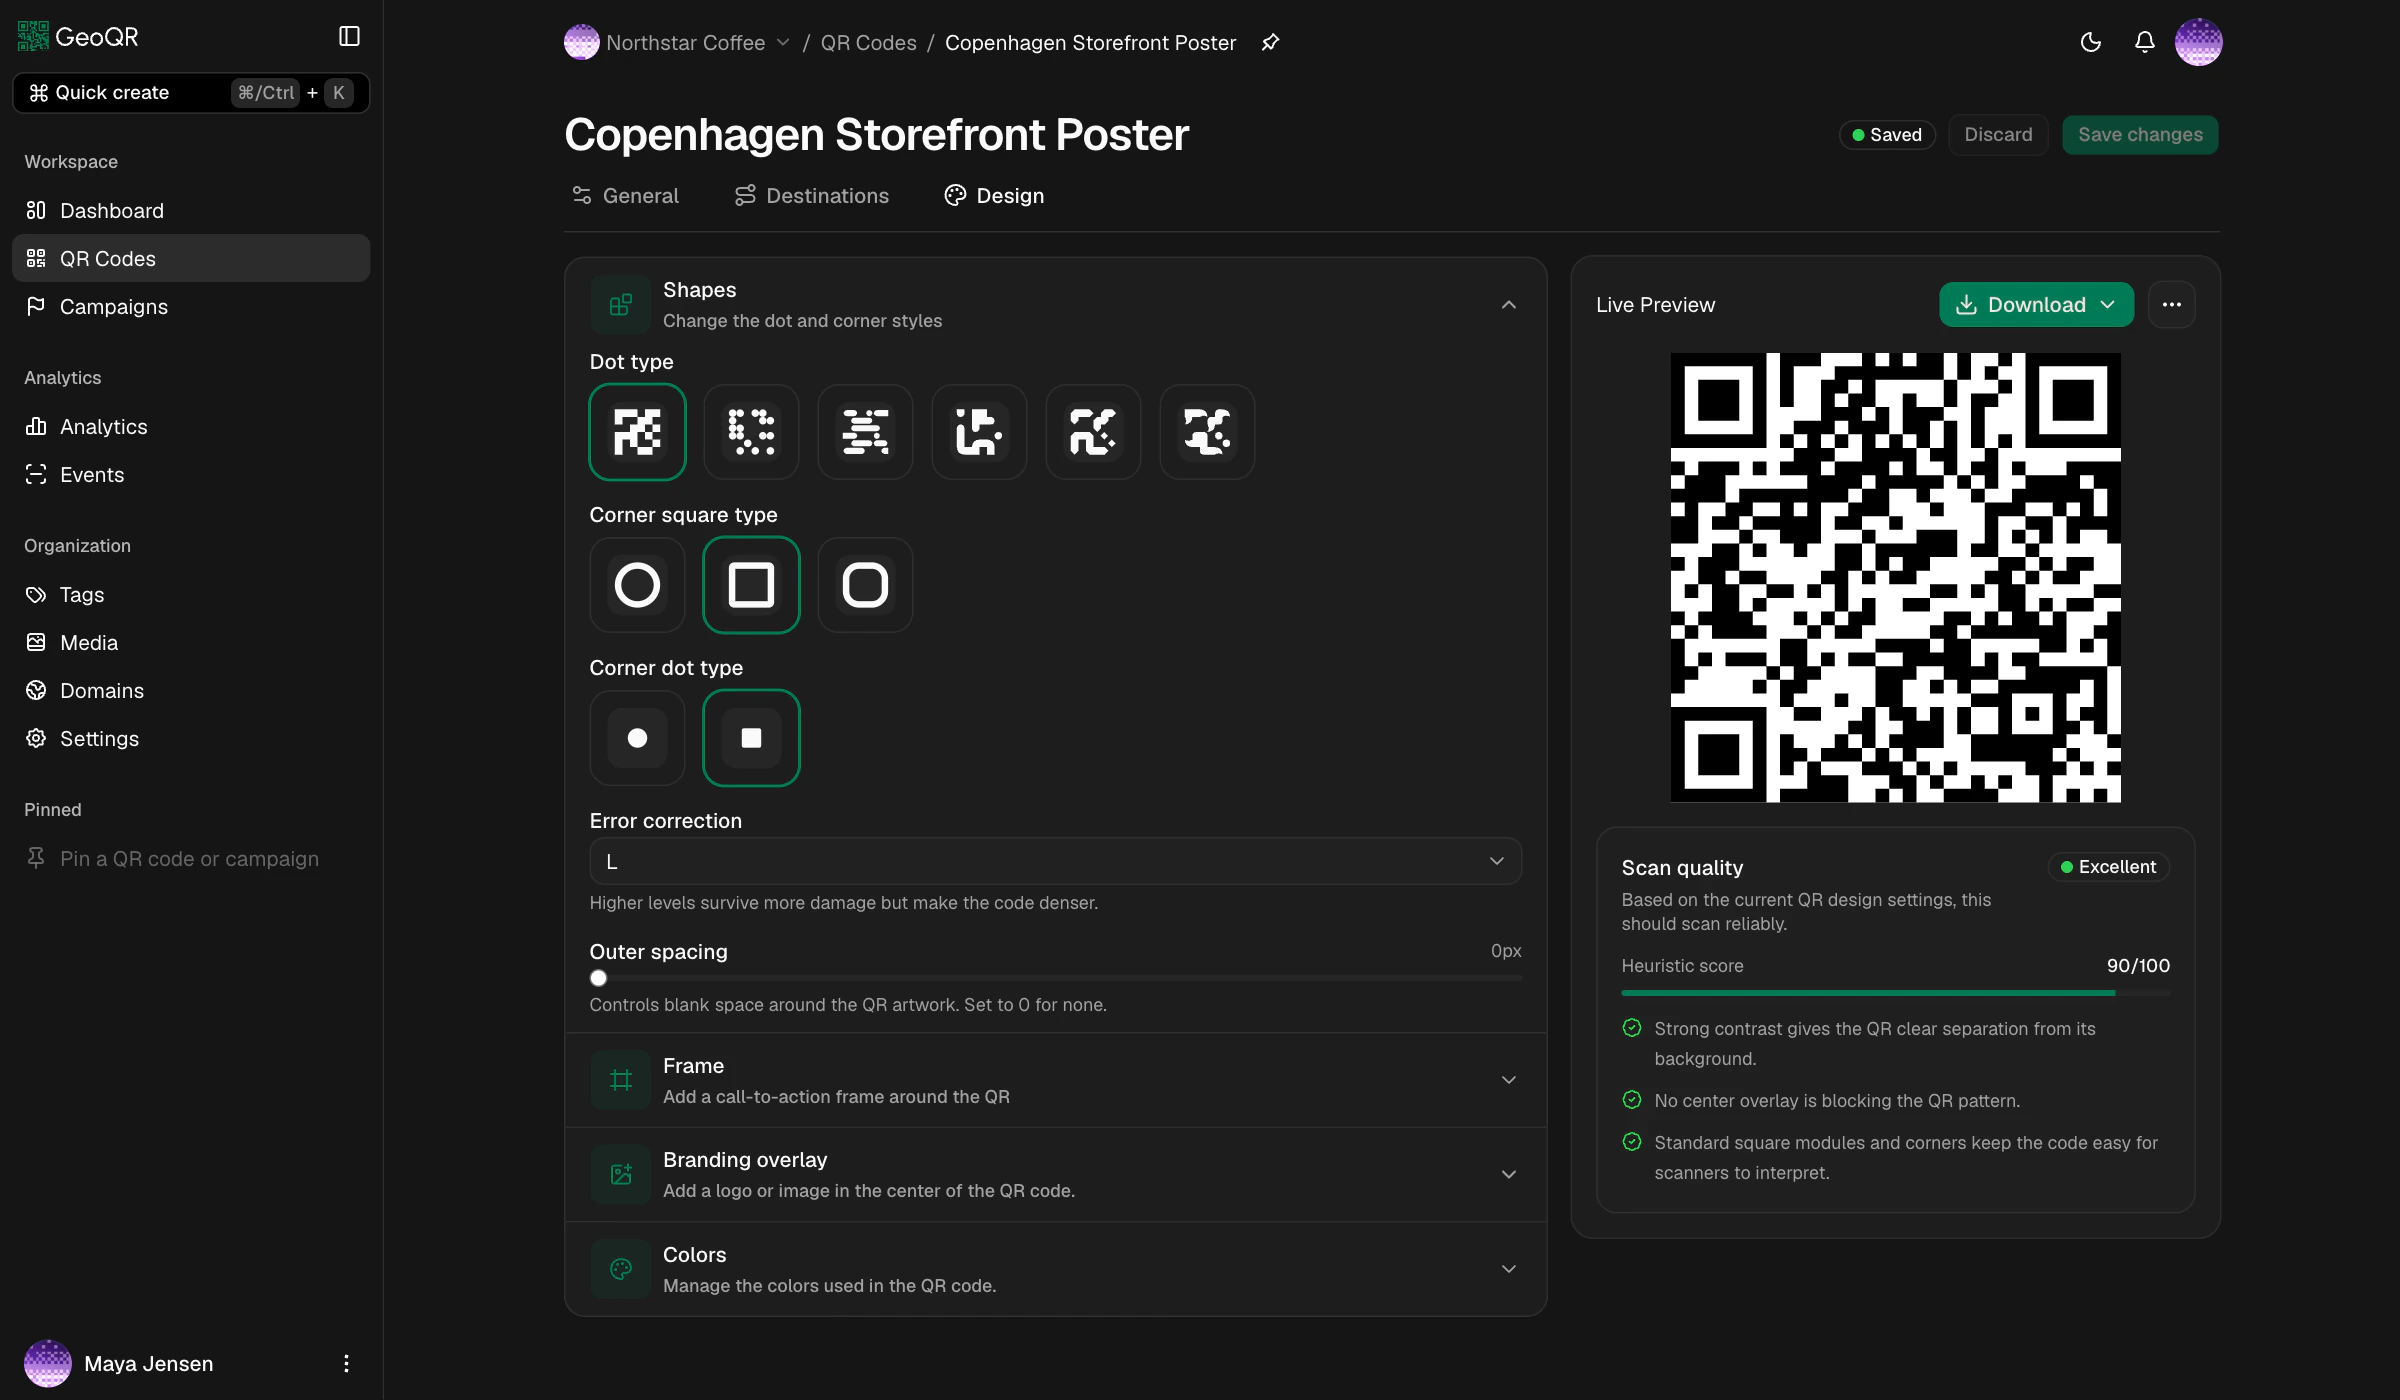The width and height of the screenshot is (2400, 1400).
Task: Choose the circle corner square type
Action: pos(637,585)
